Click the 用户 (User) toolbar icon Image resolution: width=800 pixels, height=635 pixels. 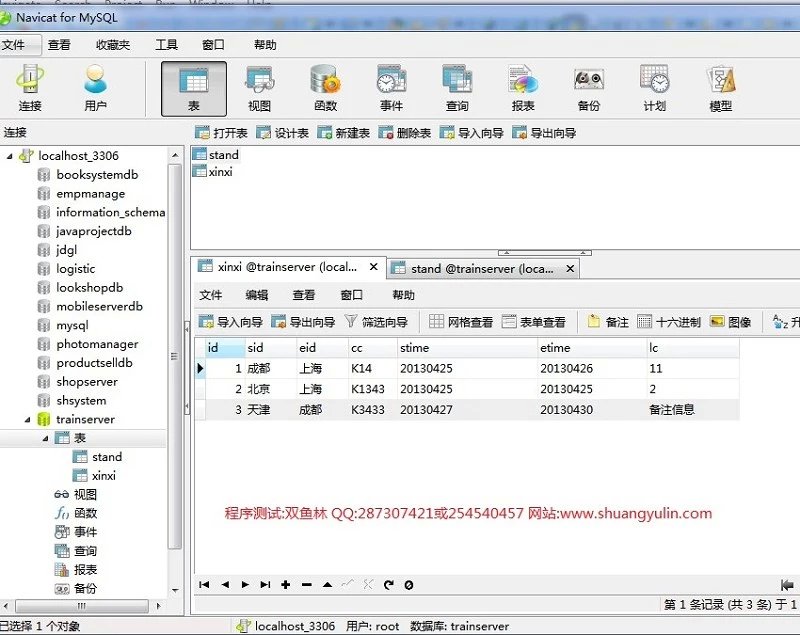95,88
